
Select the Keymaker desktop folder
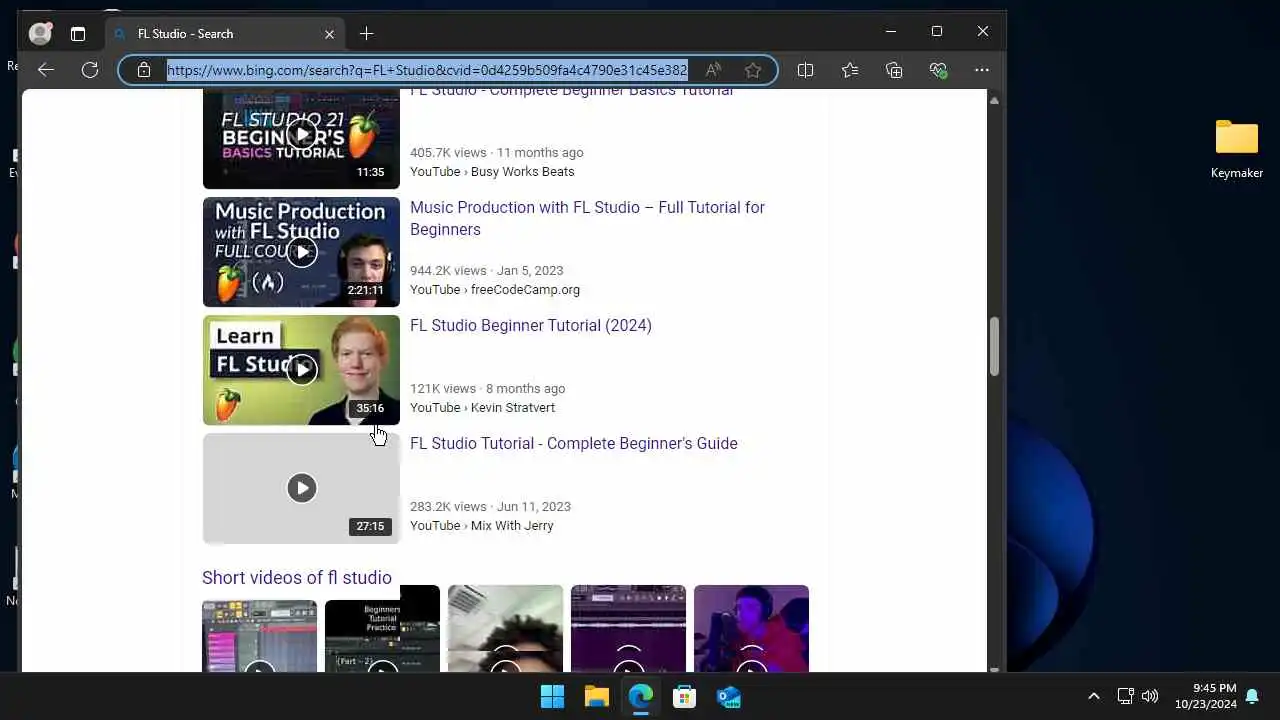[x=1237, y=150]
